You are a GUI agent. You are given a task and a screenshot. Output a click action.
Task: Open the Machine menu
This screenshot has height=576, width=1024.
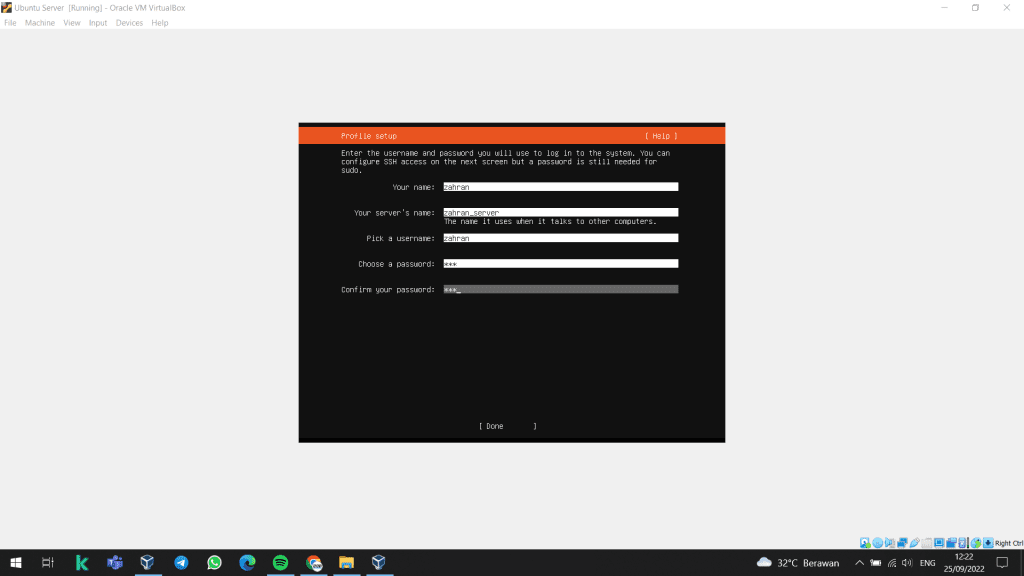point(40,23)
